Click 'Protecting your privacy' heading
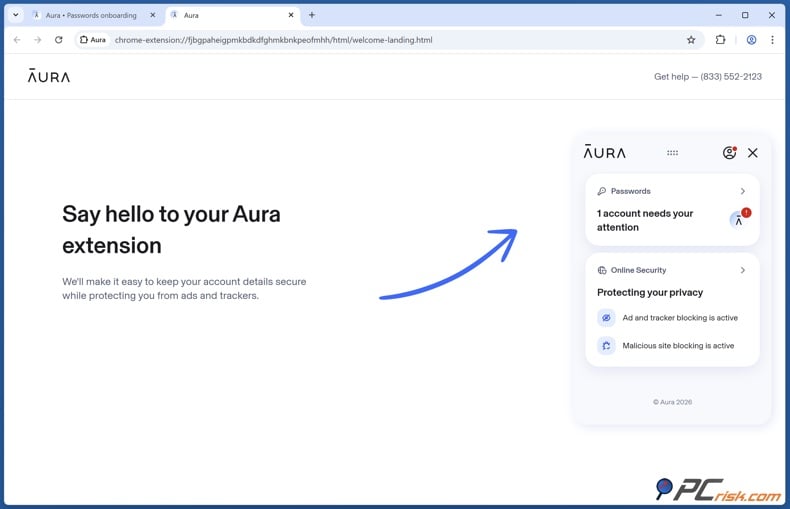The width and height of the screenshot is (790, 509). coord(650,292)
